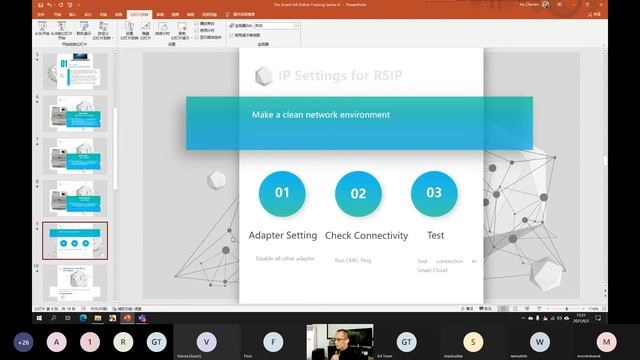The image size is (640, 360).
Task: Switch to the Review ribbon tab
Action: coord(160,14)
